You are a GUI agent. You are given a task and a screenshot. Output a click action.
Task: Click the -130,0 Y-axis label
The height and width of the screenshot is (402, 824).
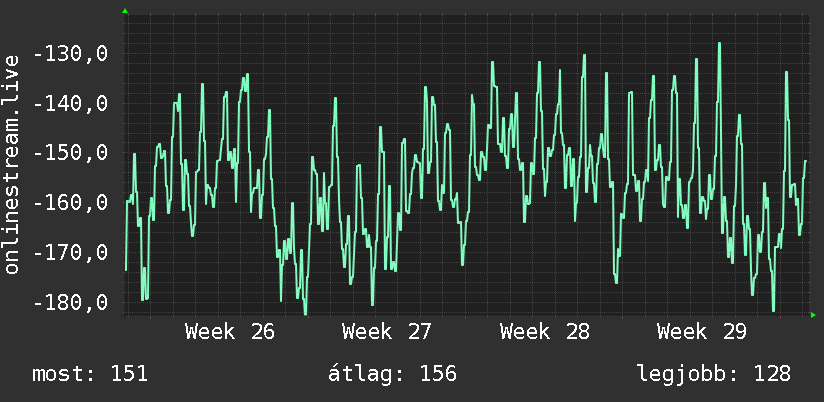coord(70,54)
